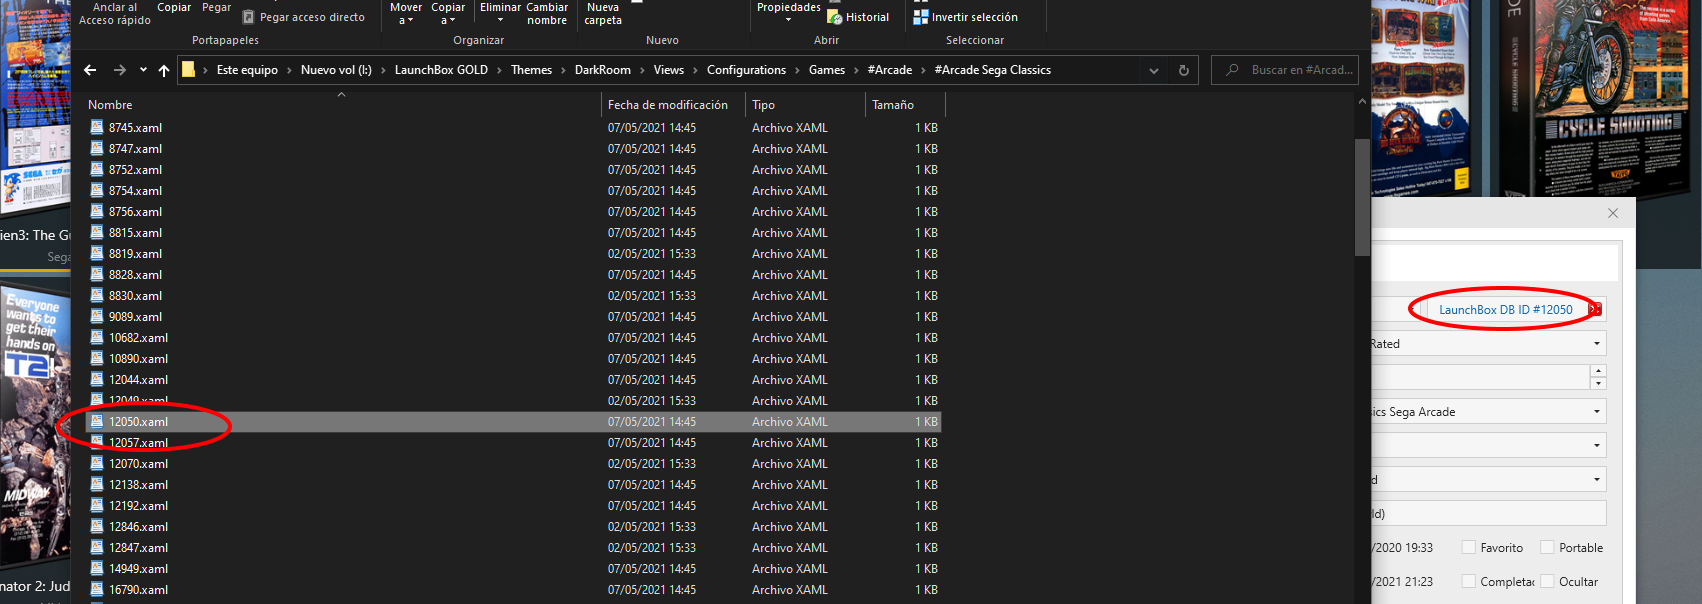This screenshot has width=1702, height=604.
Task: Go back with the Explorer back arrow
Action: point(90,70)
